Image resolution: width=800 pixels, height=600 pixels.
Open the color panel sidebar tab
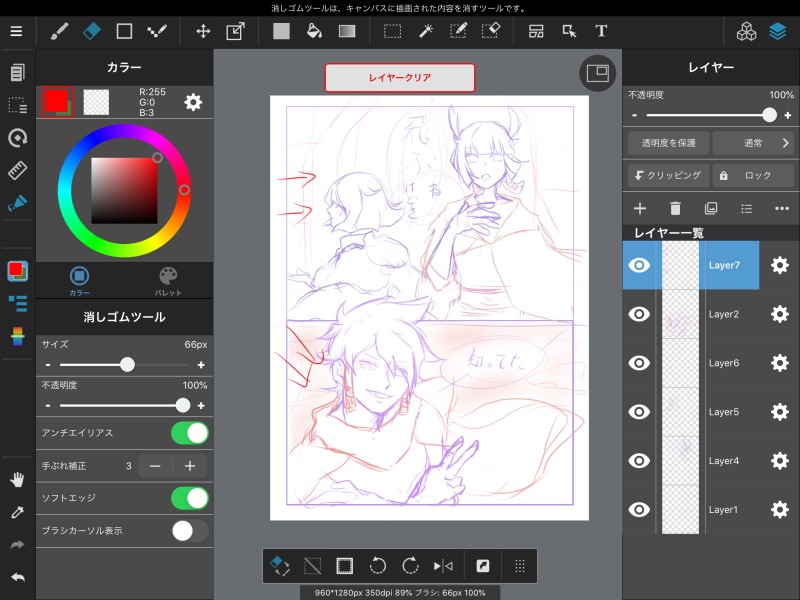click(x=17, y=271)
